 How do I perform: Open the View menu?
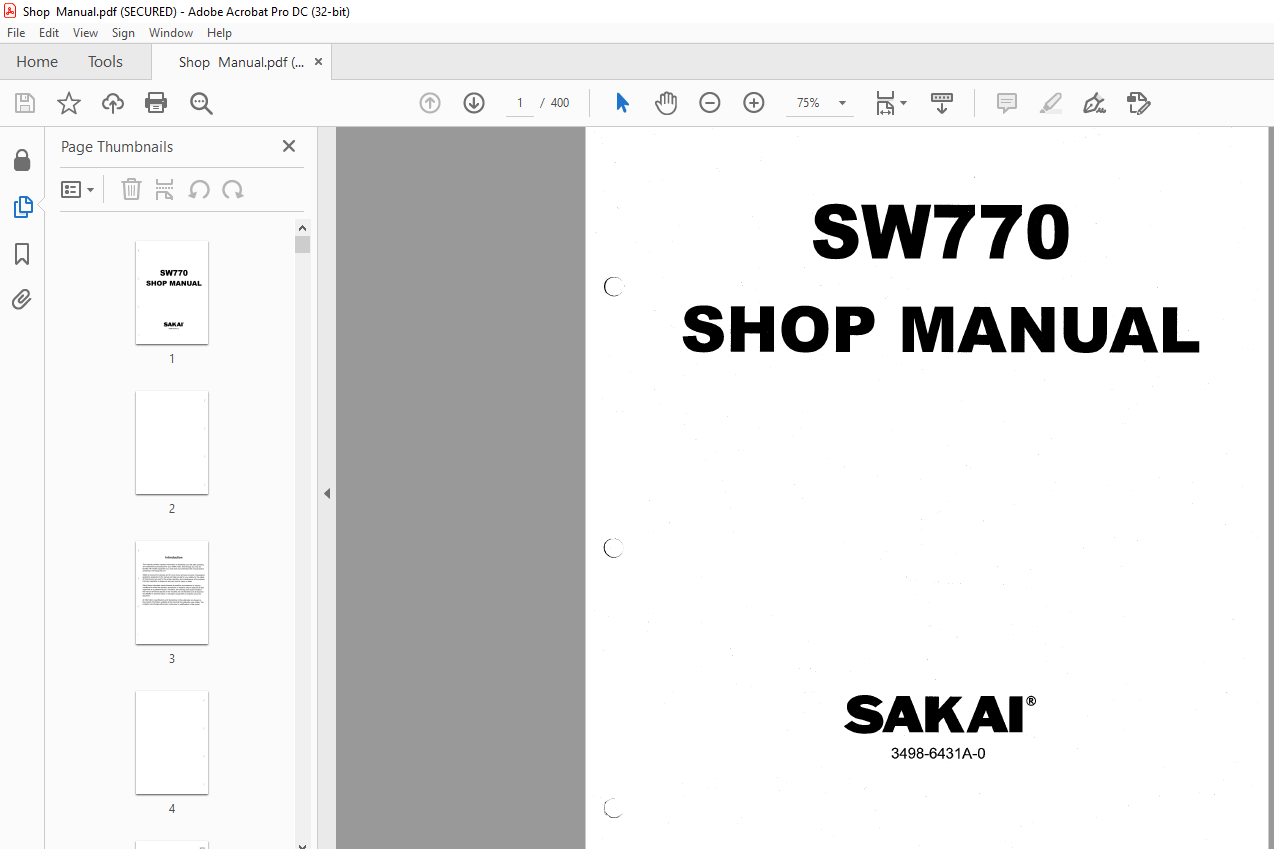point(85,33)
